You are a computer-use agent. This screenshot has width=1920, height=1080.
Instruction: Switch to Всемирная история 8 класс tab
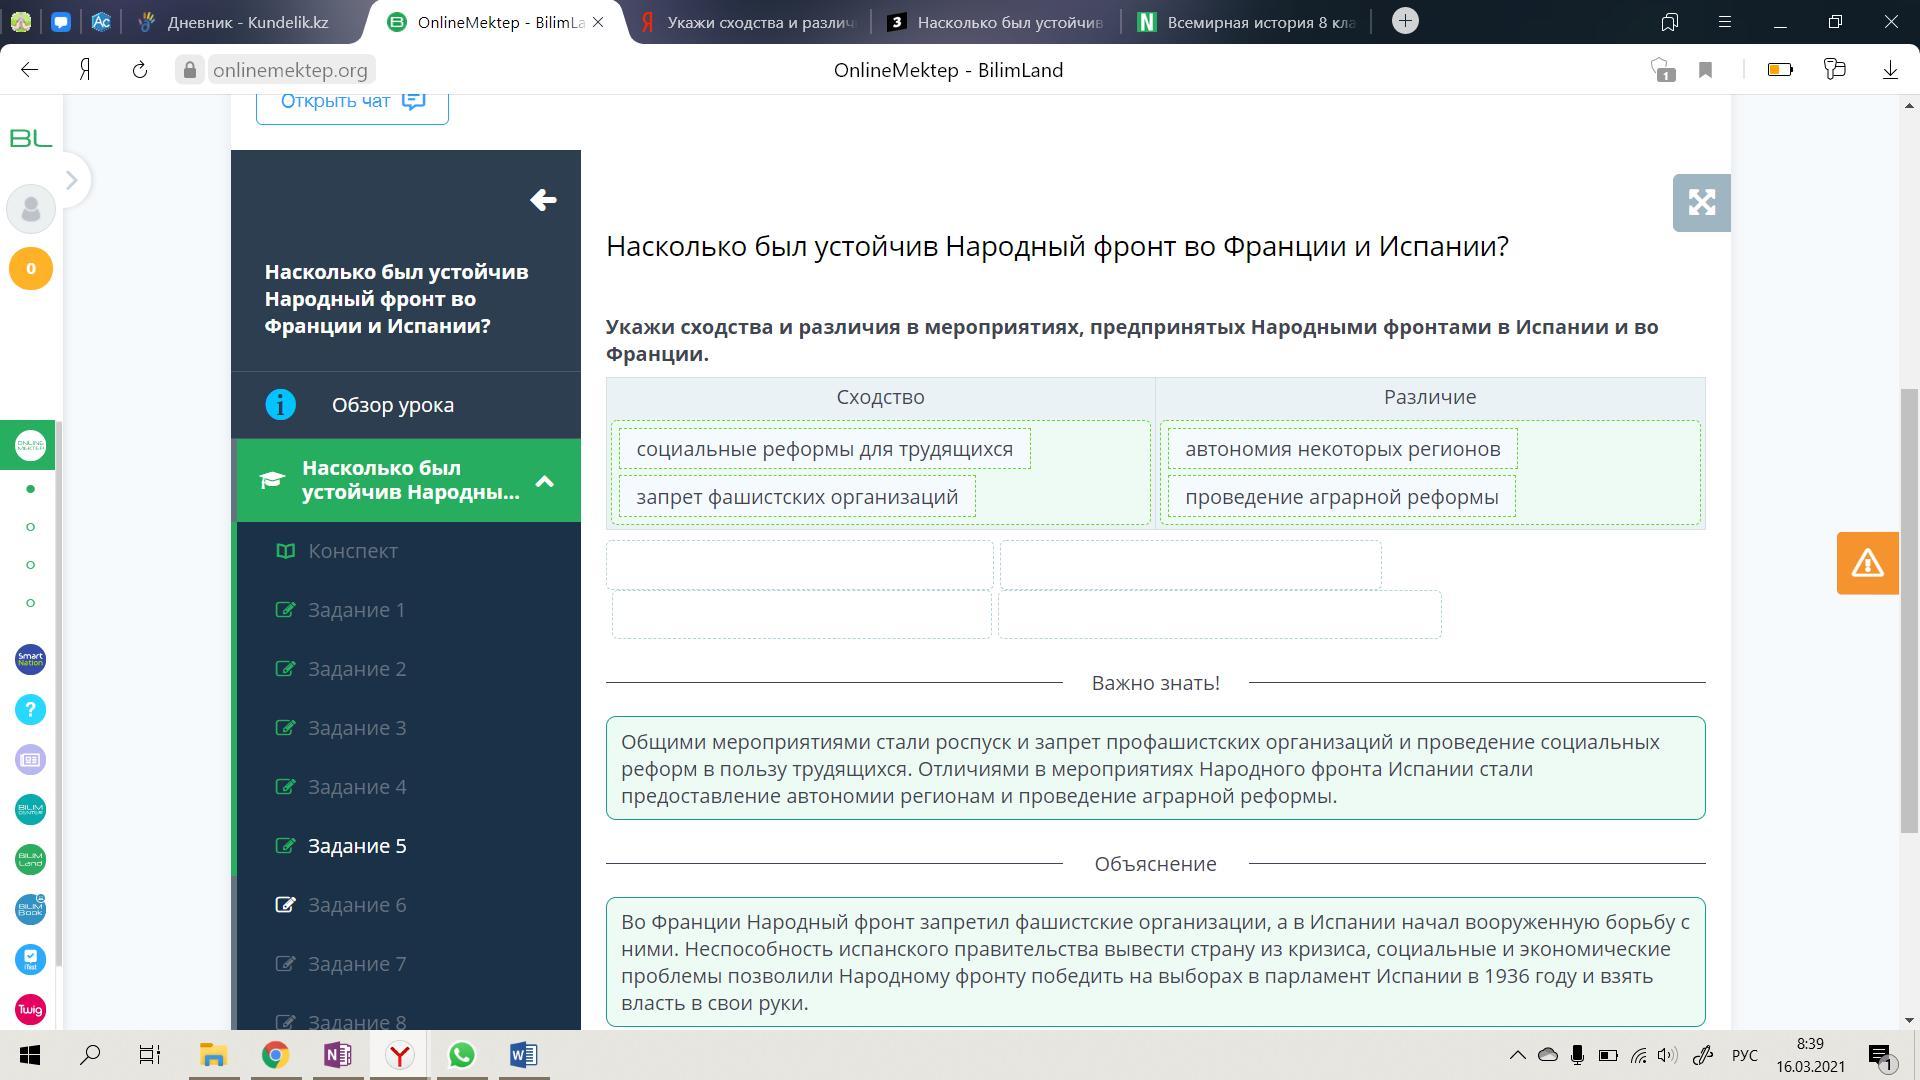click(x=1247, y=22)
